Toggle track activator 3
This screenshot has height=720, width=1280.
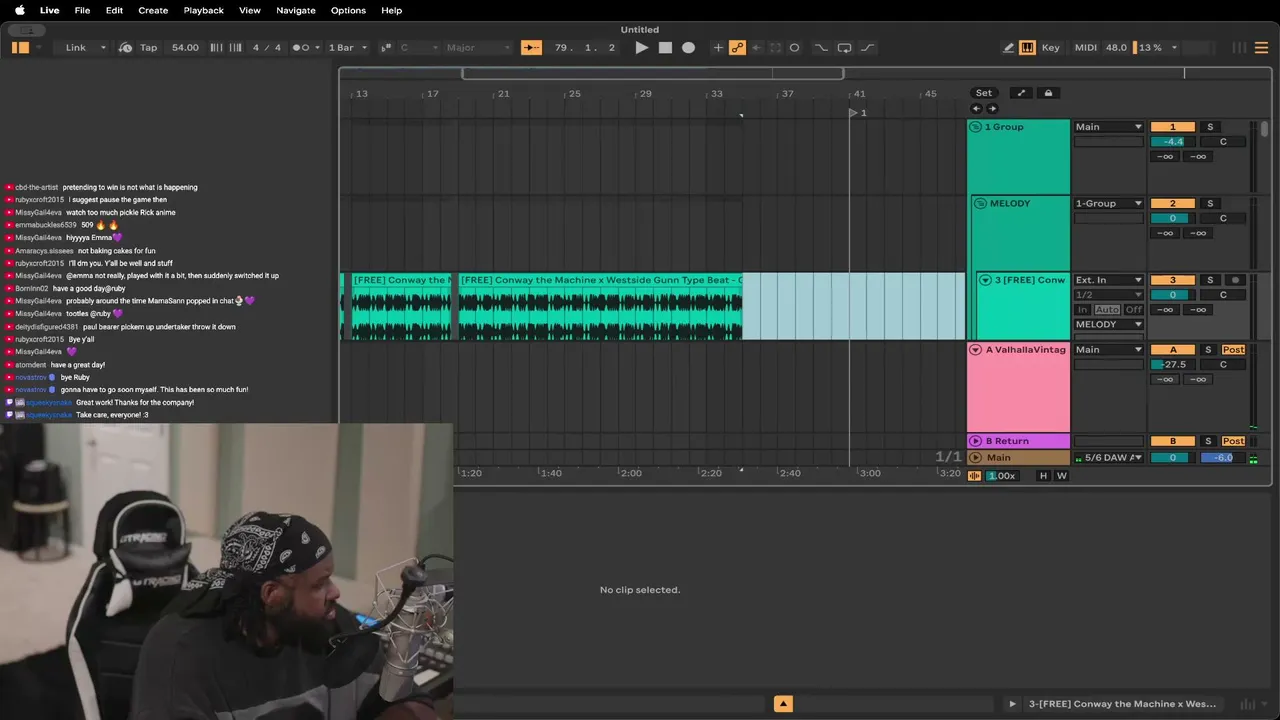click(1173, 280)
